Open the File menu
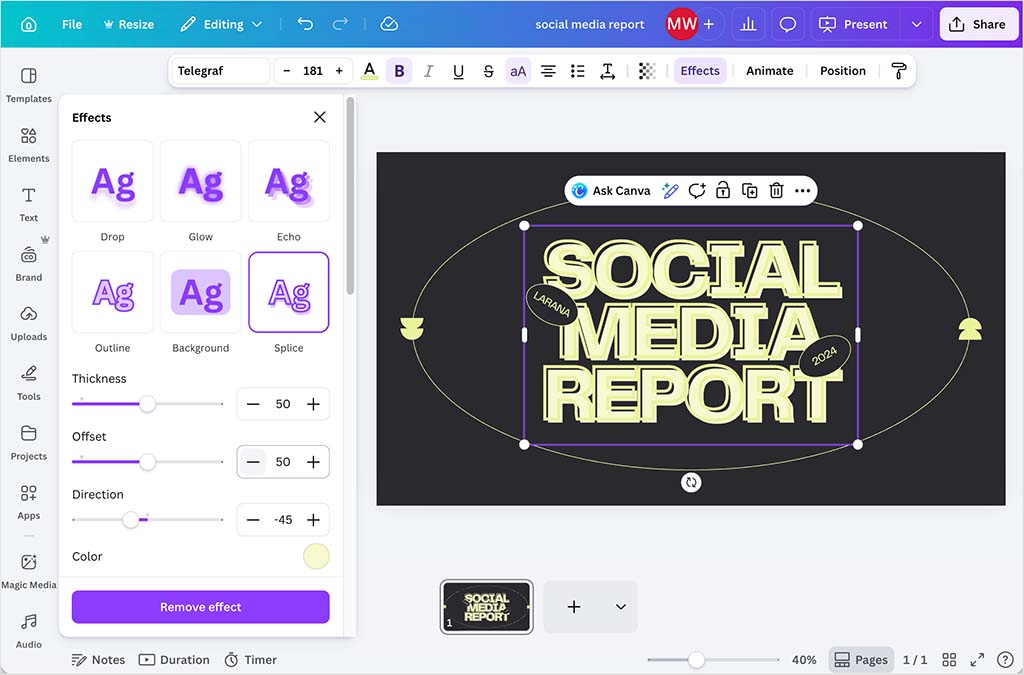 pyautogui.click(x=71, y=22)
